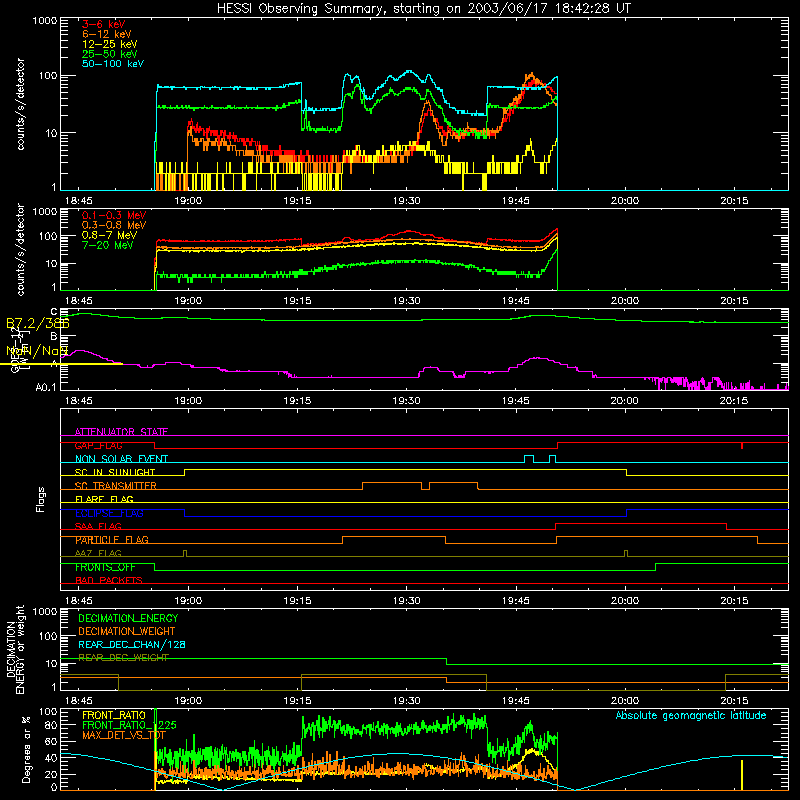The width and height of the screenshot is (800, 800).
Task: Click the DECIMATION_ENERGY legend label
Action: click(x=128, y=618)
